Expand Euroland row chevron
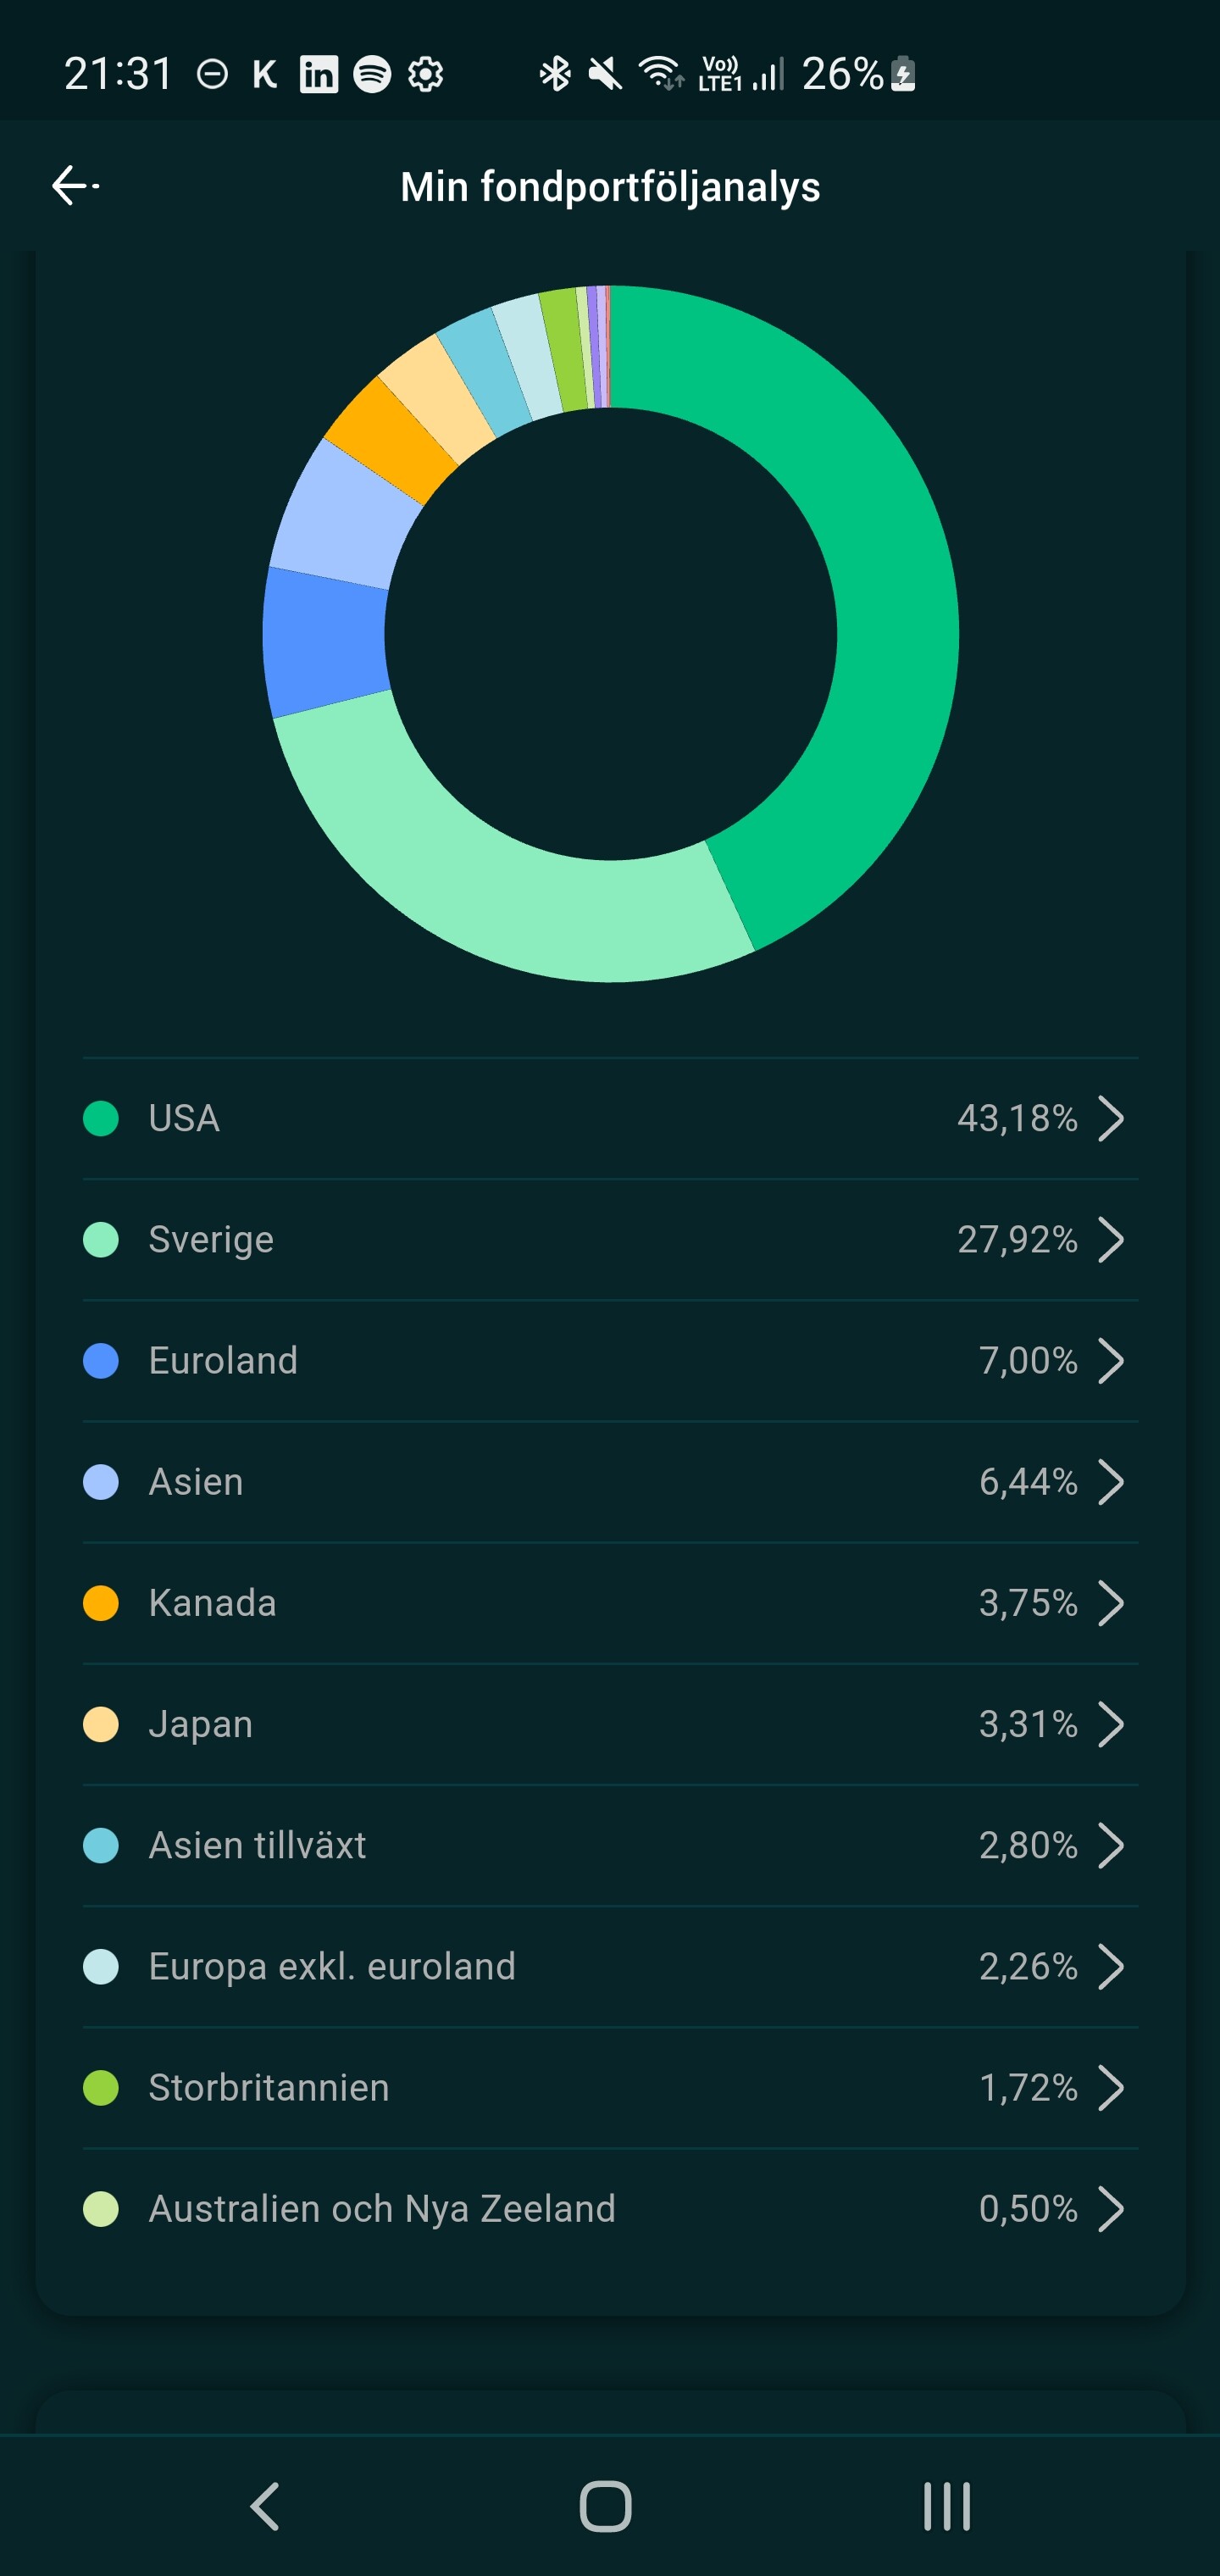 click(x=1111, y=1361)
